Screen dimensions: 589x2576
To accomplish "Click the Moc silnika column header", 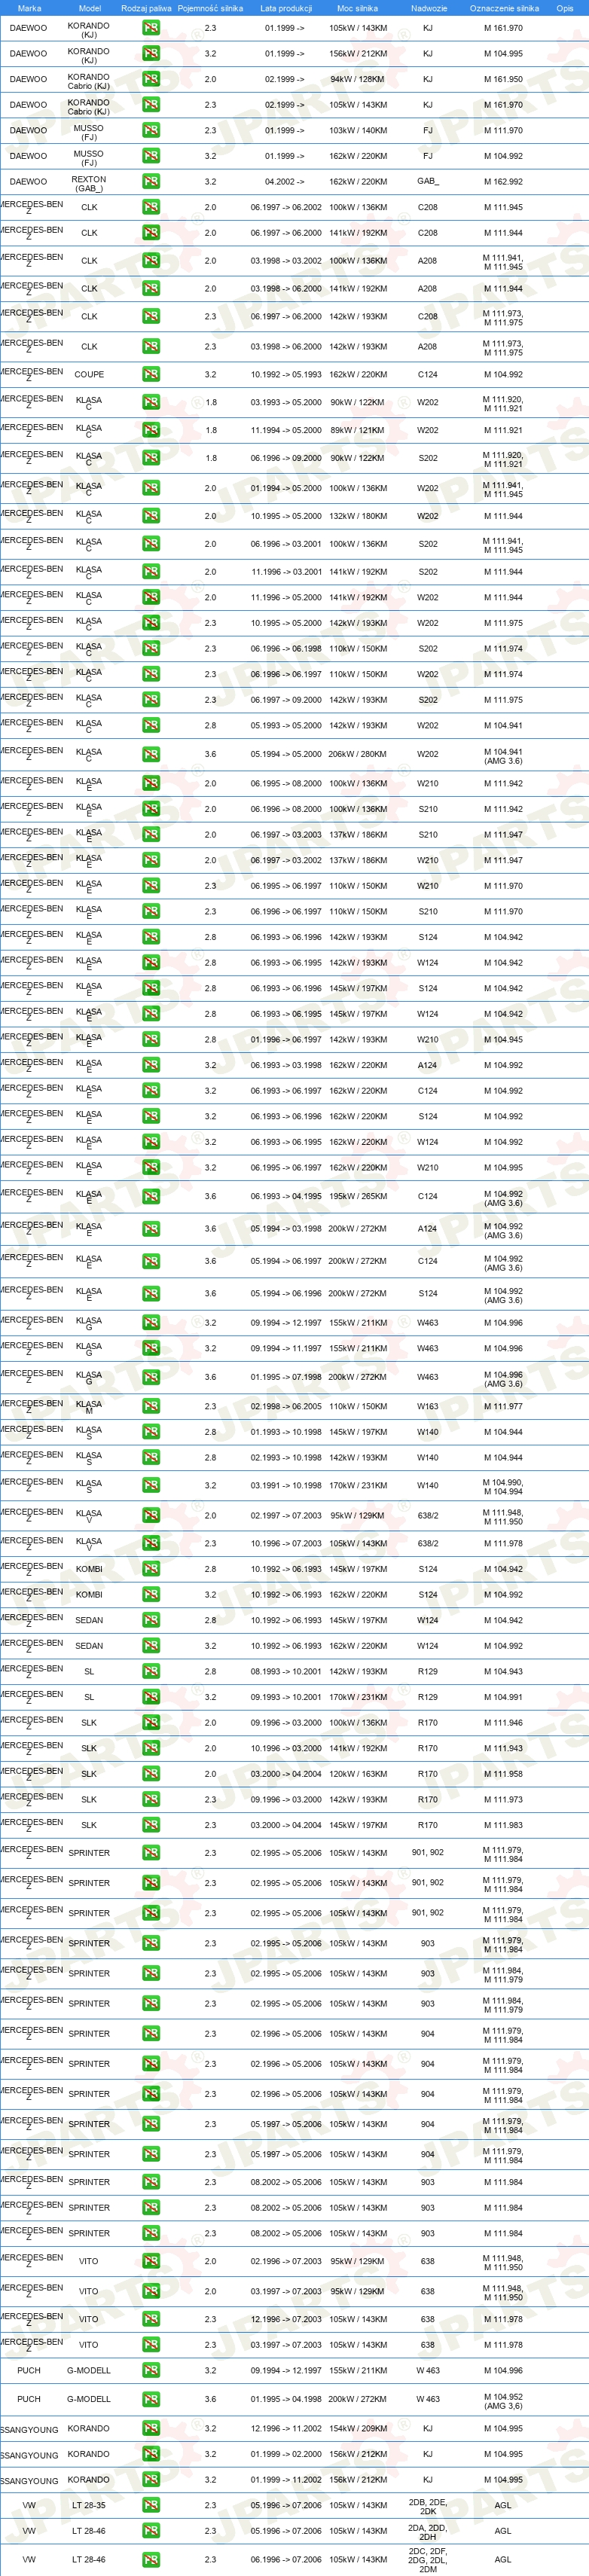I will click(x=357, y=8).
